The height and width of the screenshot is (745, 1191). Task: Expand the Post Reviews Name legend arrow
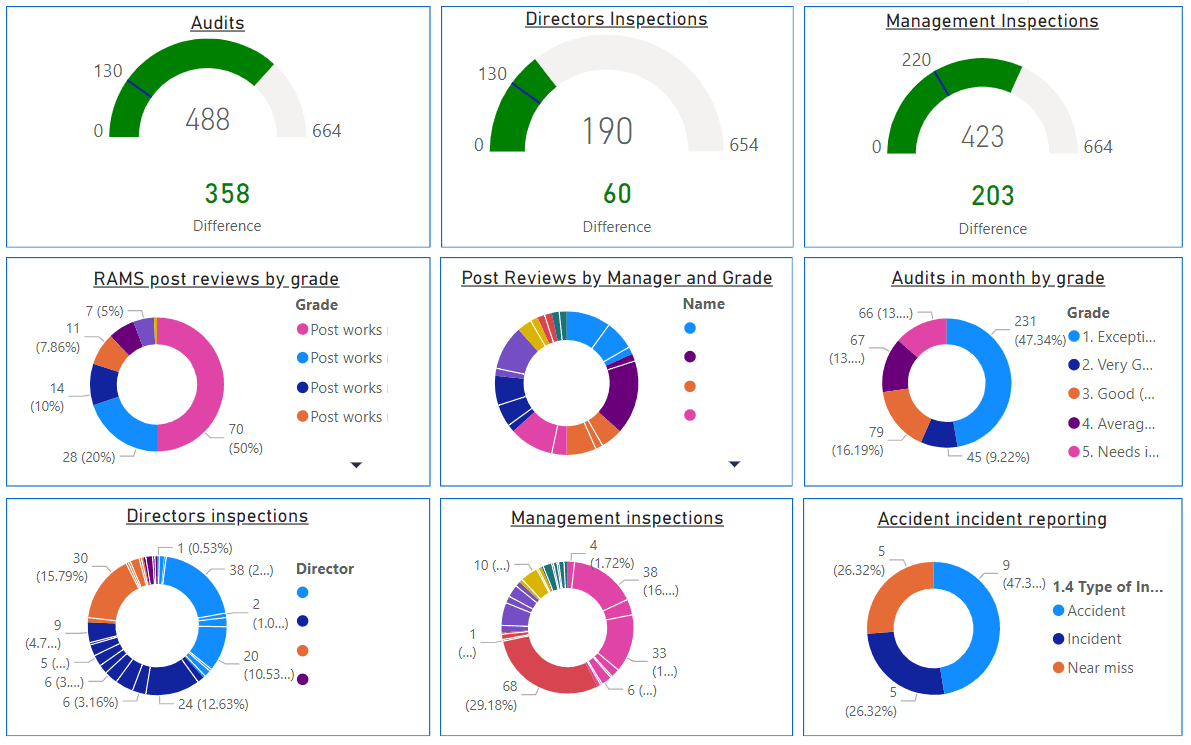point(735,464)
